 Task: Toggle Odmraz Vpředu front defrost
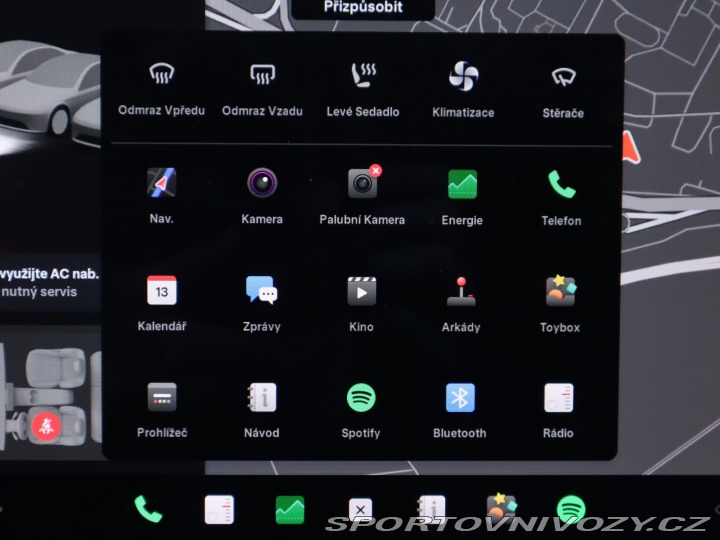point(161,76)
